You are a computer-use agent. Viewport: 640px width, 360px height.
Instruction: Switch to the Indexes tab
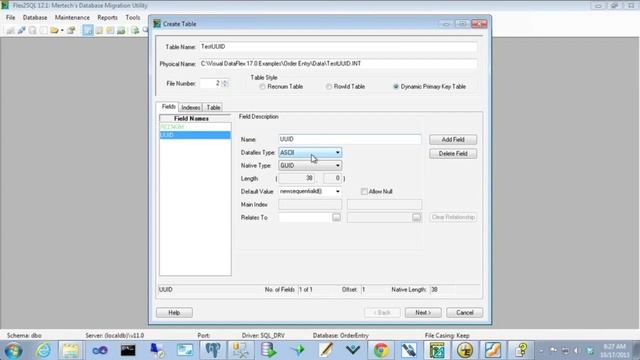(x=191, y=107)
